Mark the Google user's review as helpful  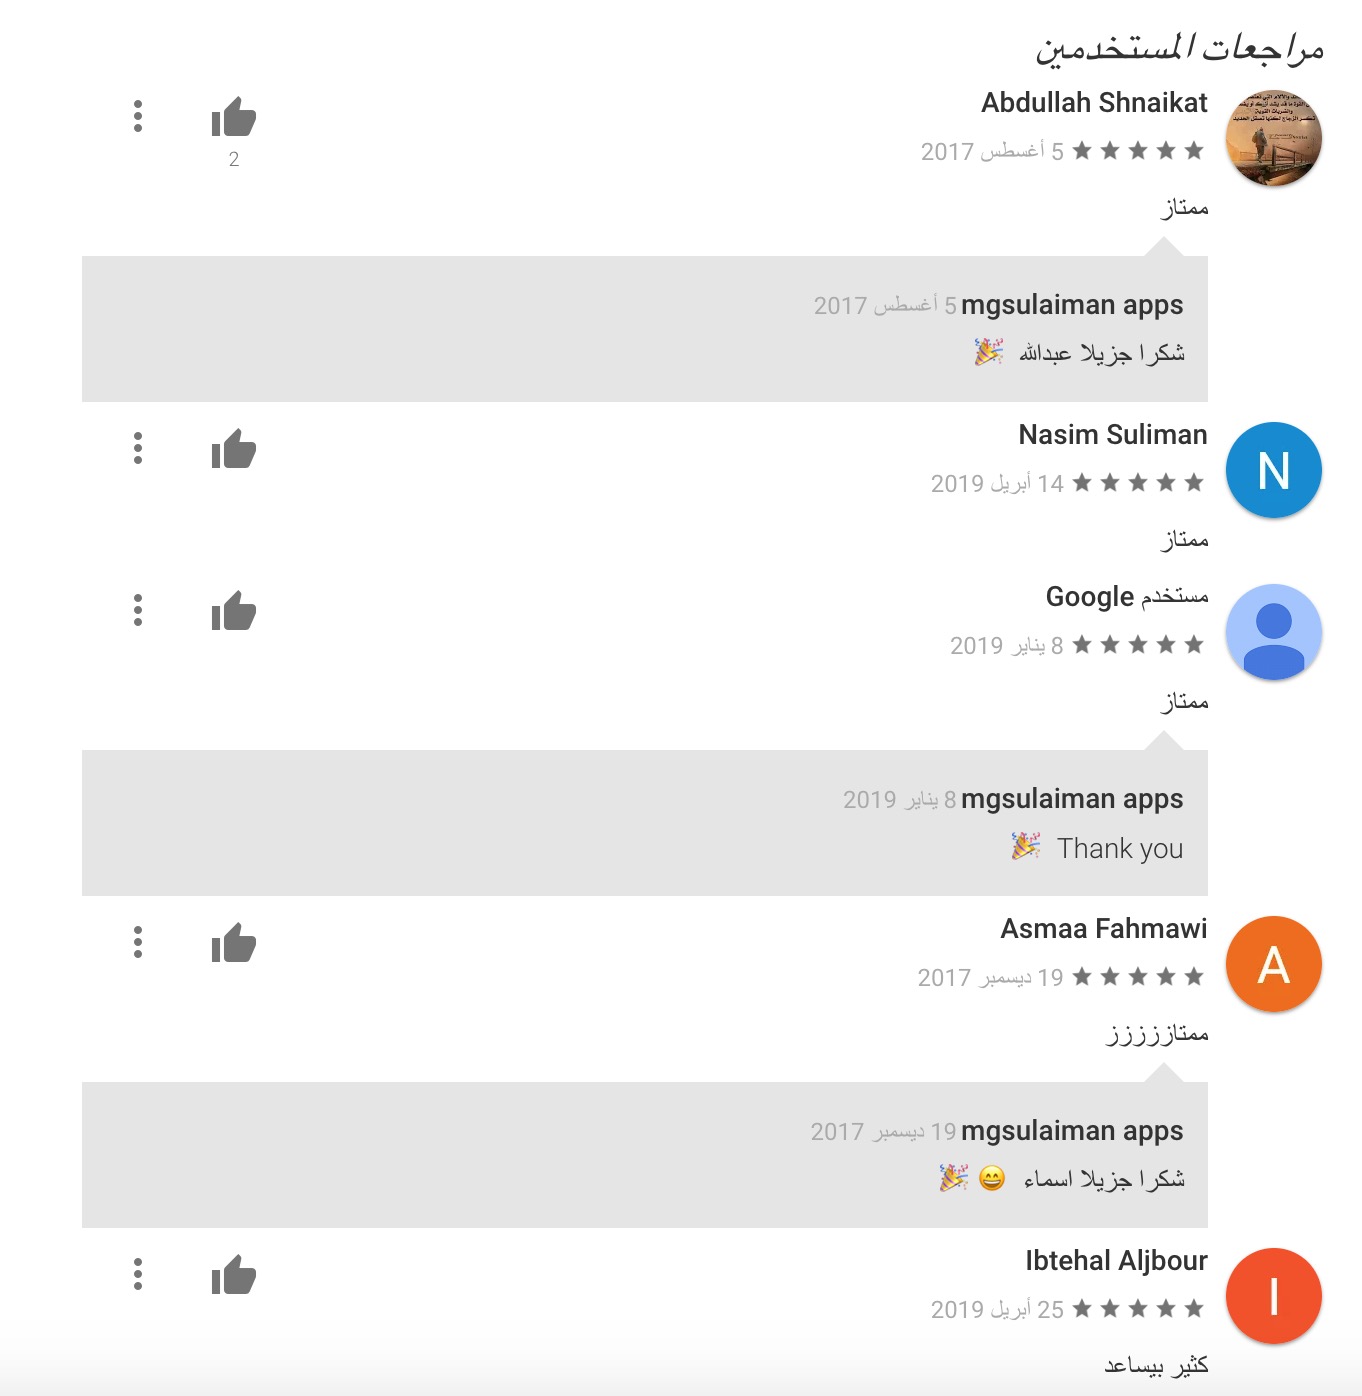[x=234, y=612]
